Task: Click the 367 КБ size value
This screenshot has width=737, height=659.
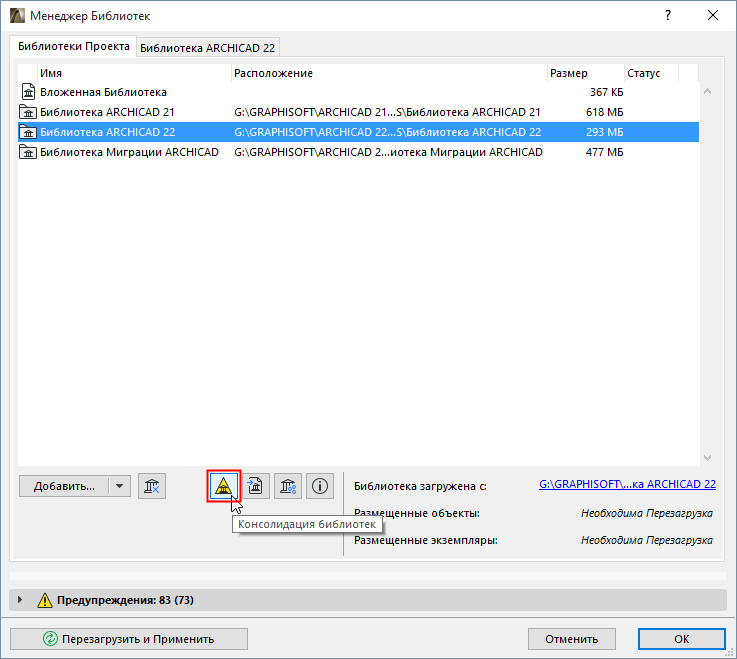Action: point(606,92)
